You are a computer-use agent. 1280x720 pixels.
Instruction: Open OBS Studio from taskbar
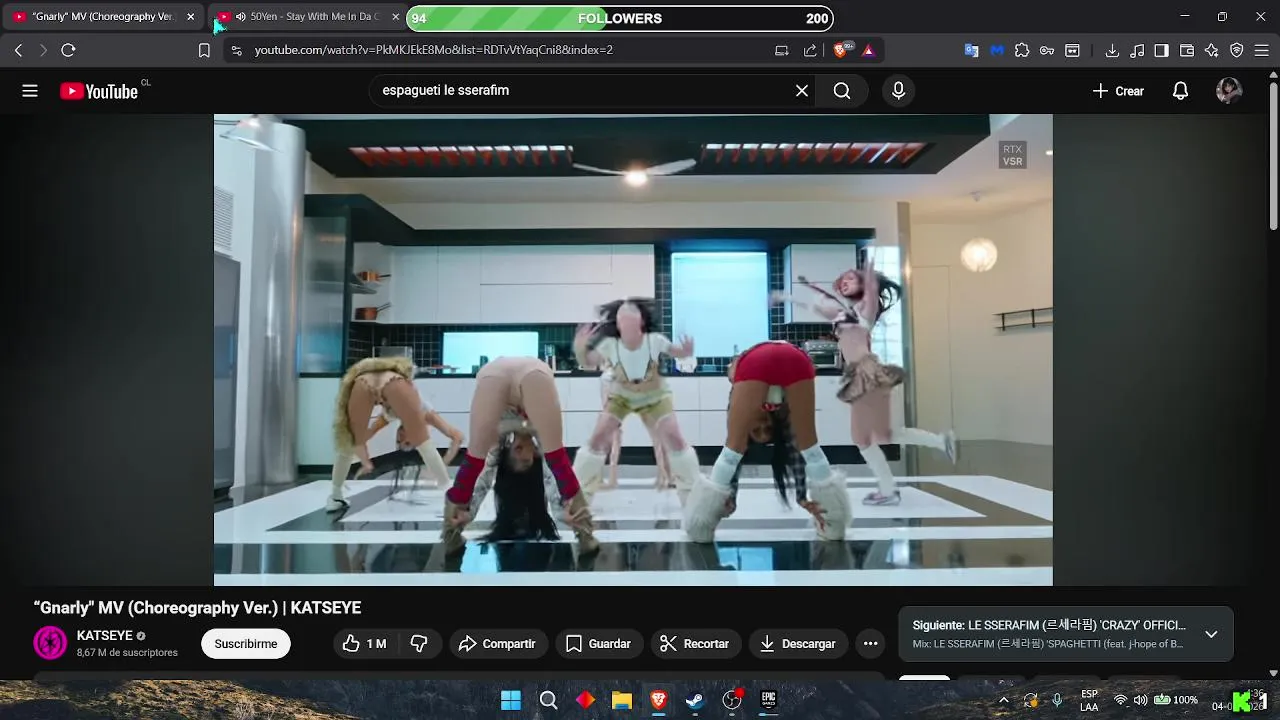pos(732,700)
